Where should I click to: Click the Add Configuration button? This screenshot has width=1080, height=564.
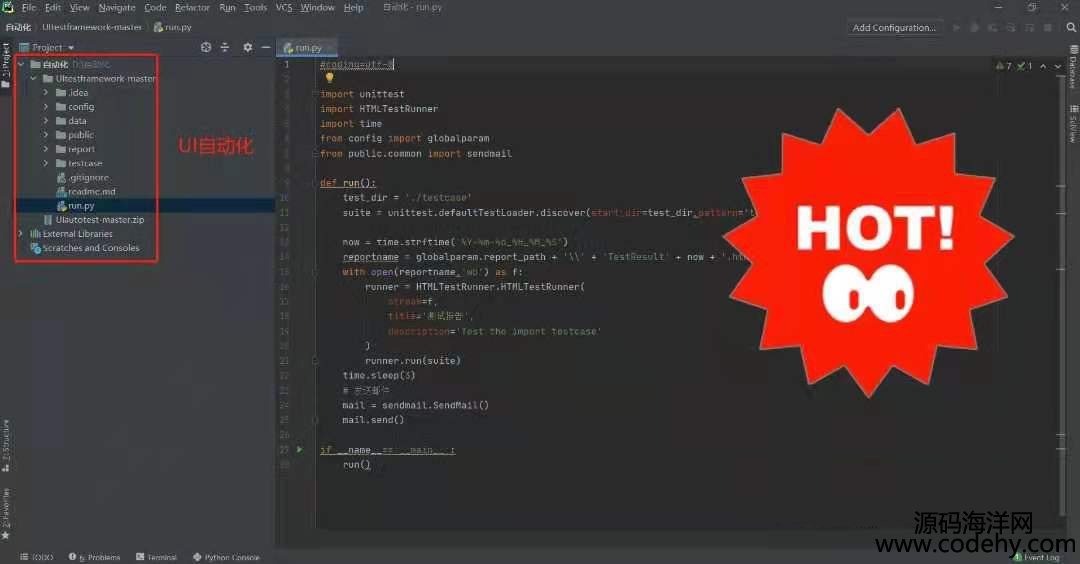893,28
